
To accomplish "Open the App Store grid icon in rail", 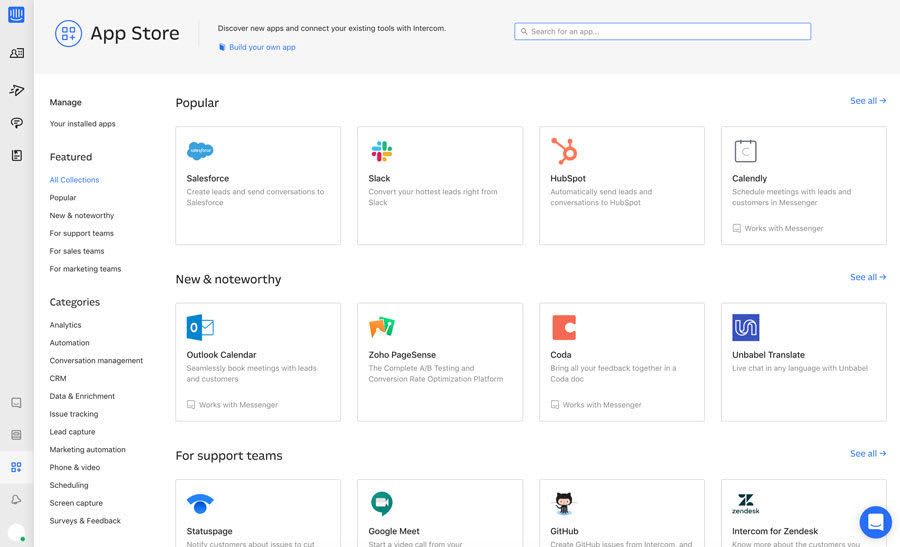I will (16, 467).
